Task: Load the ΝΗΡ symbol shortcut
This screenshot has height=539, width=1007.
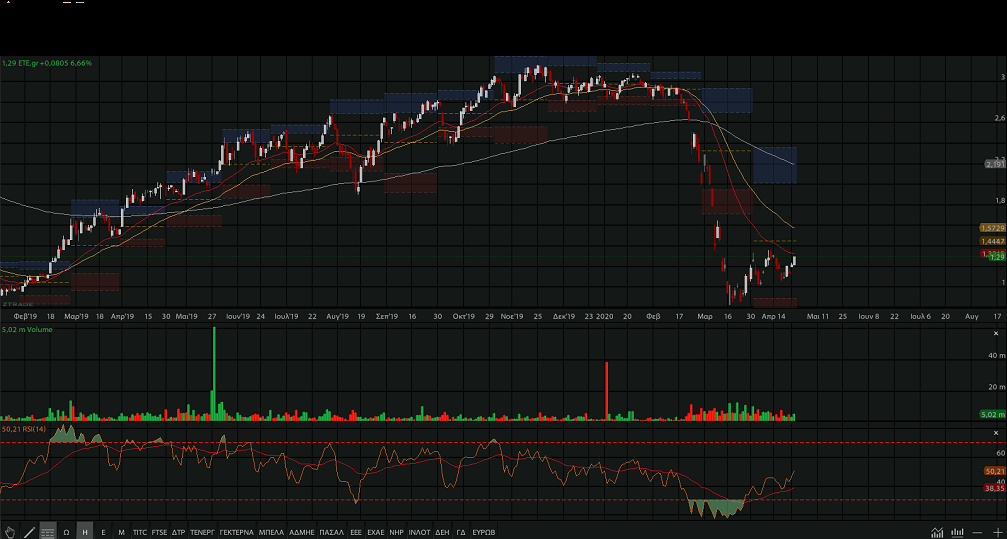Action: [x=396, y=532]
